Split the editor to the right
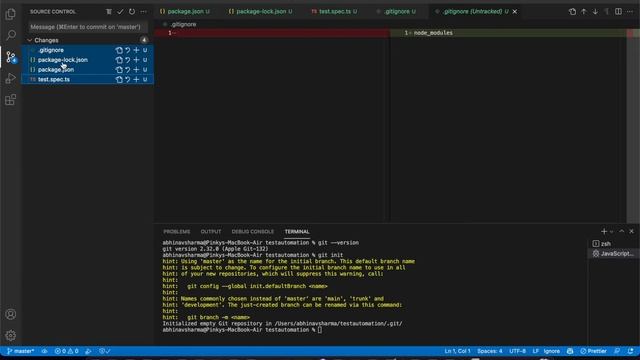 [x=619, y=12]
